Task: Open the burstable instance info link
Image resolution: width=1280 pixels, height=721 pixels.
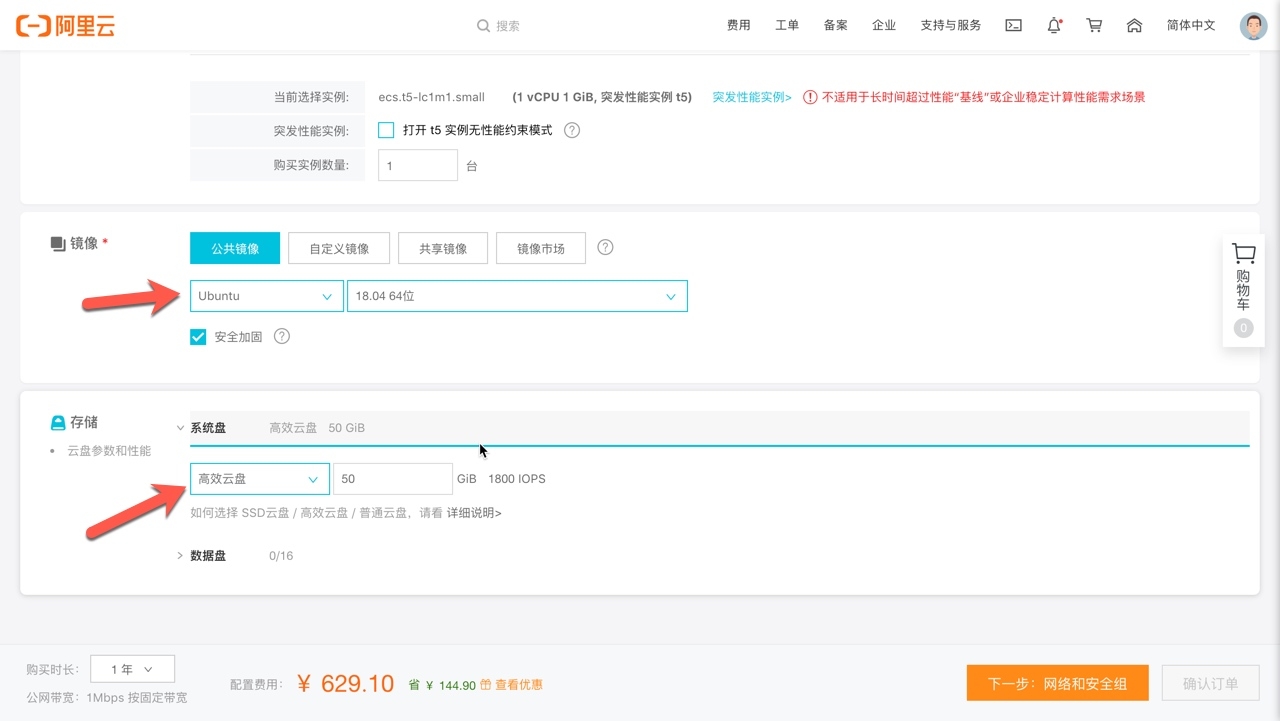Action: (751, 97)
